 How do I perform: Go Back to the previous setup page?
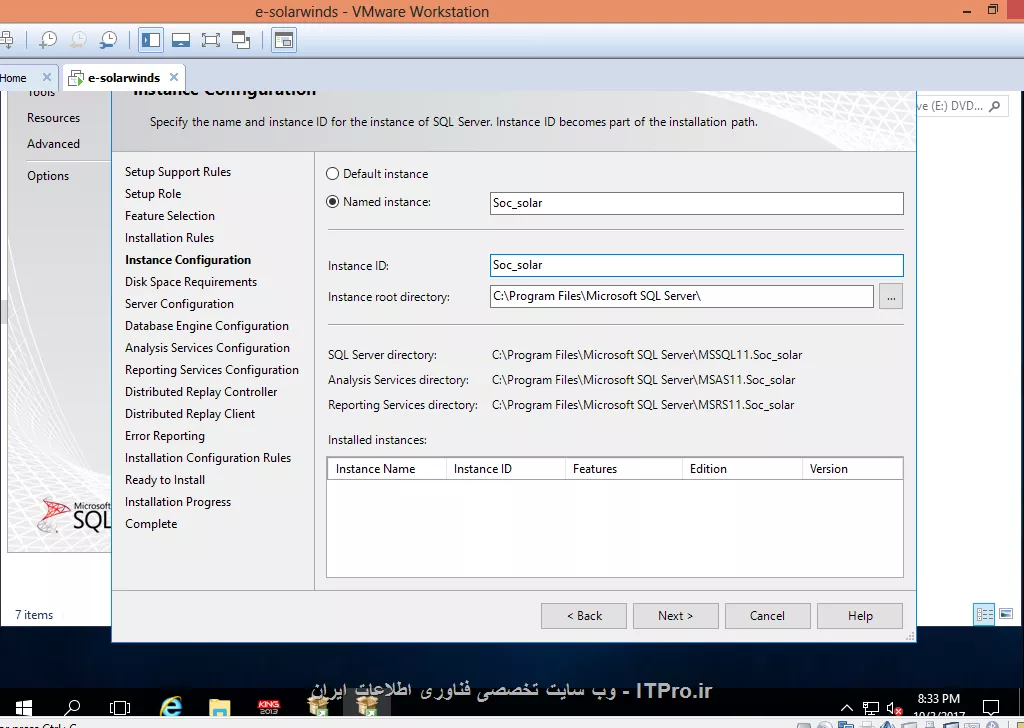584,616
